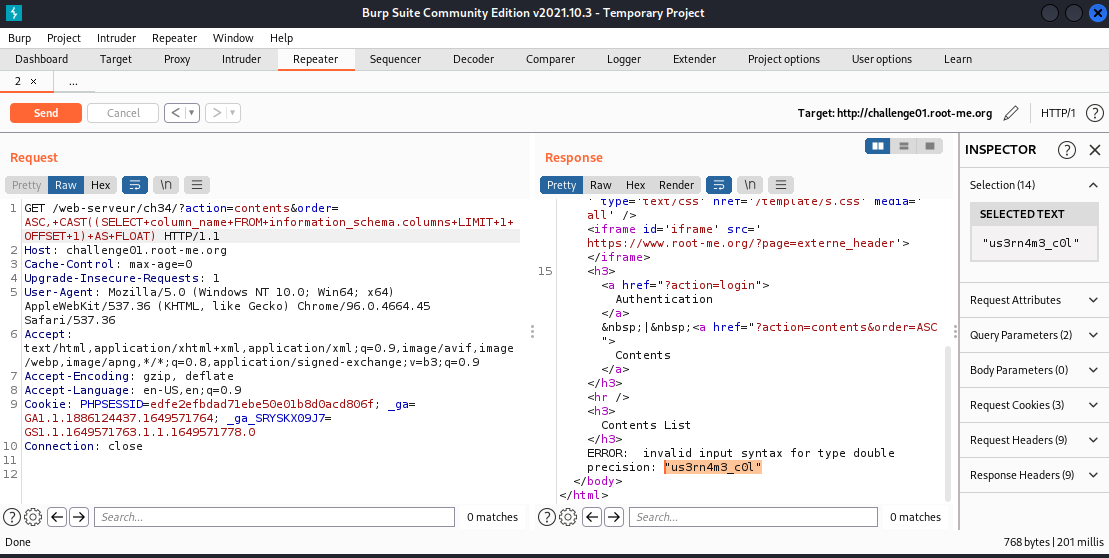Open request message actions hamburger menu
The width and height of the screenshot is (1109, 558).
tap(197, 185)
